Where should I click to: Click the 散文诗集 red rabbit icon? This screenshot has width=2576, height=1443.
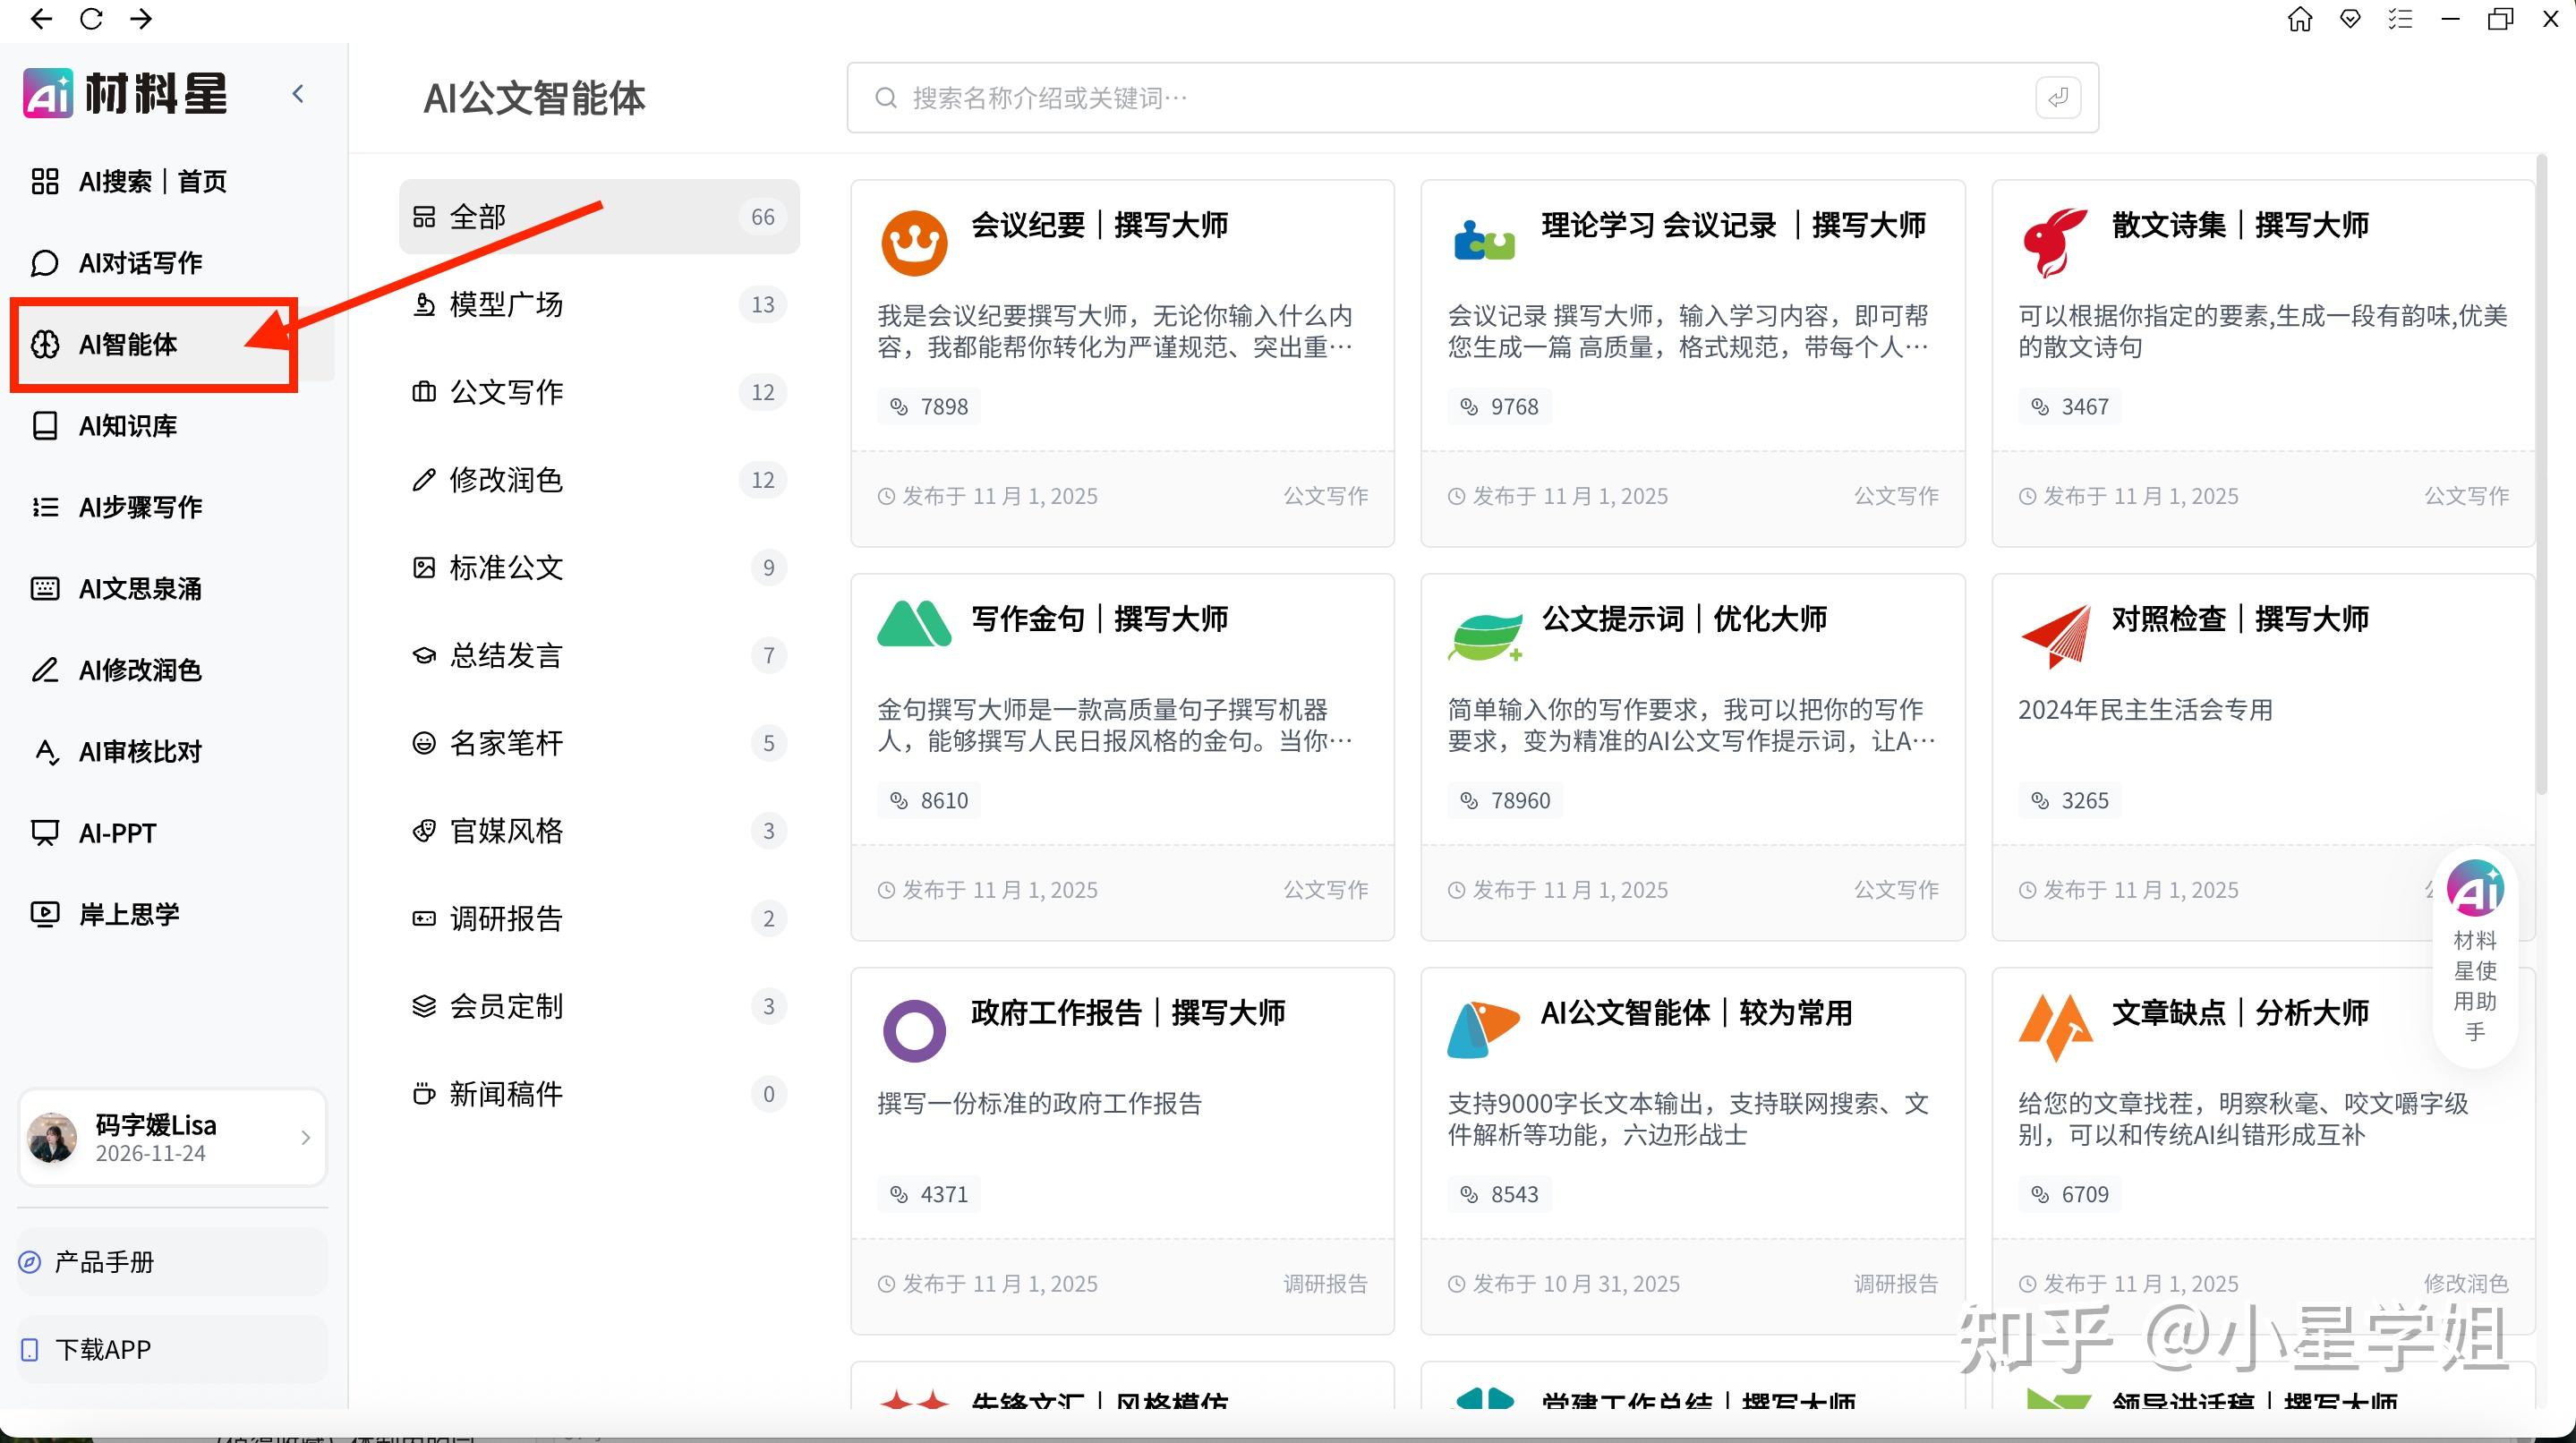2054,243
